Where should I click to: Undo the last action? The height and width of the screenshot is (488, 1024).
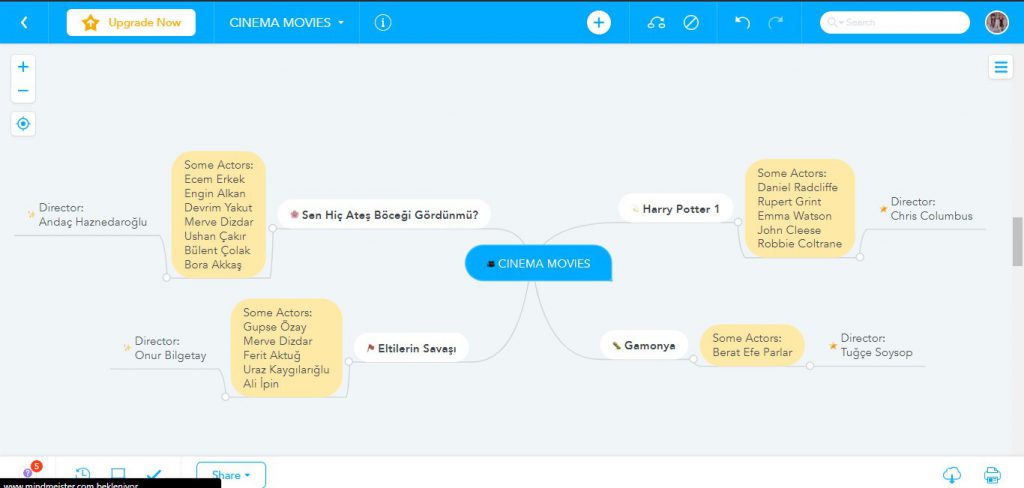coord(742,22)
